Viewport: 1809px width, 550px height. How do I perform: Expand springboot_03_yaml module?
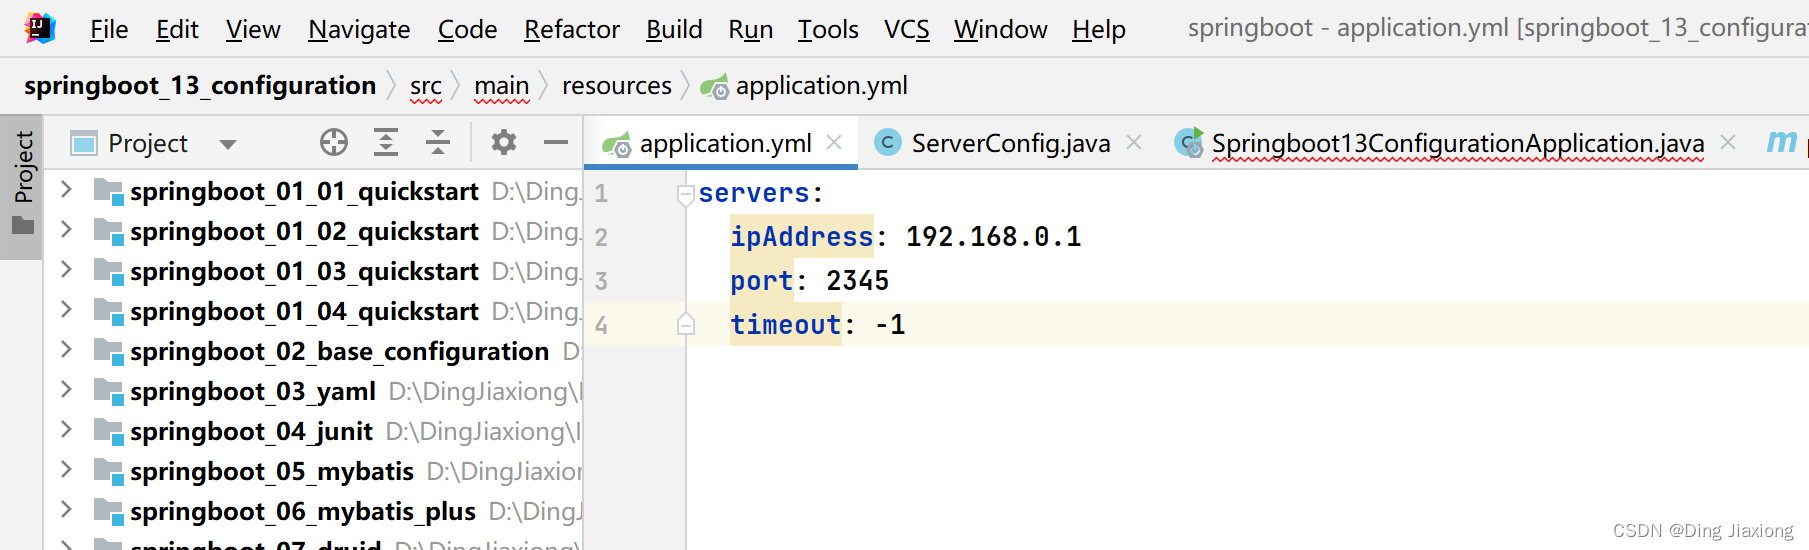[66, 390]
